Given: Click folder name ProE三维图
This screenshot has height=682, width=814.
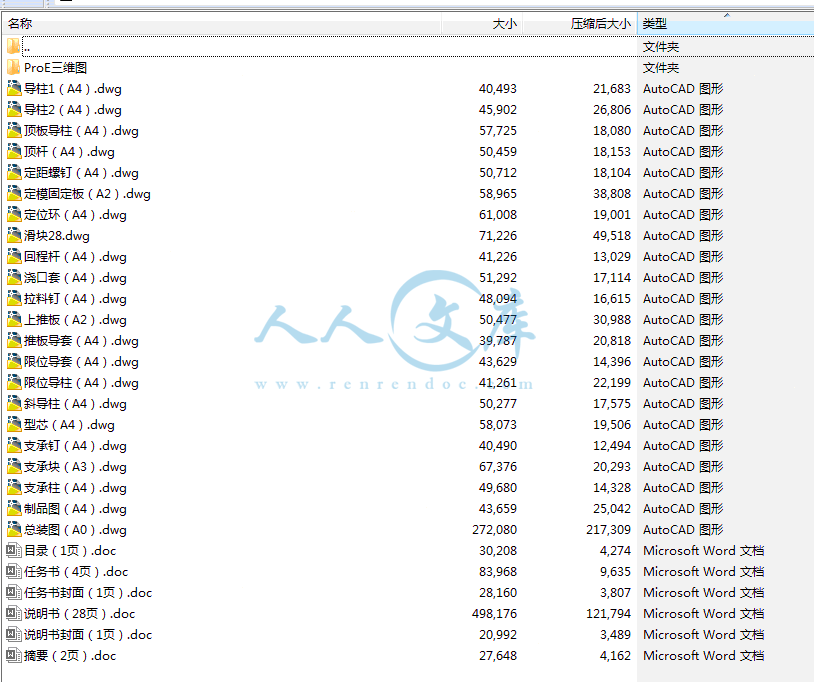Looking at the screenshot, I should point(56,68).
